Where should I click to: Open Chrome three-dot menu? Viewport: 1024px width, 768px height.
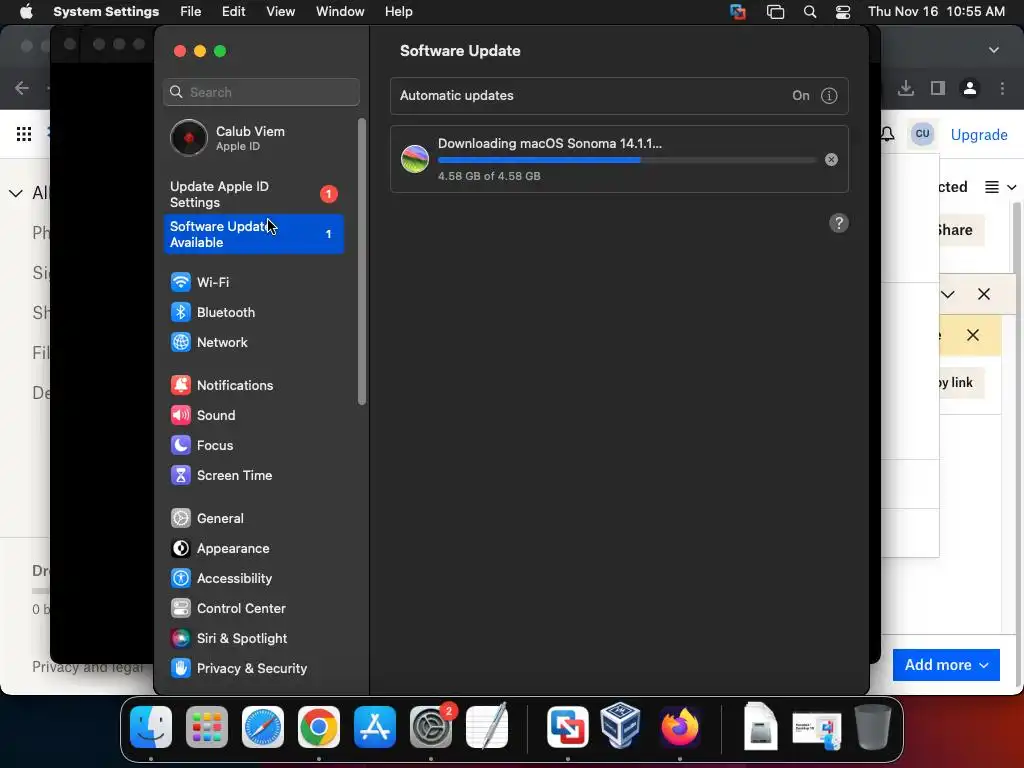1002,88
